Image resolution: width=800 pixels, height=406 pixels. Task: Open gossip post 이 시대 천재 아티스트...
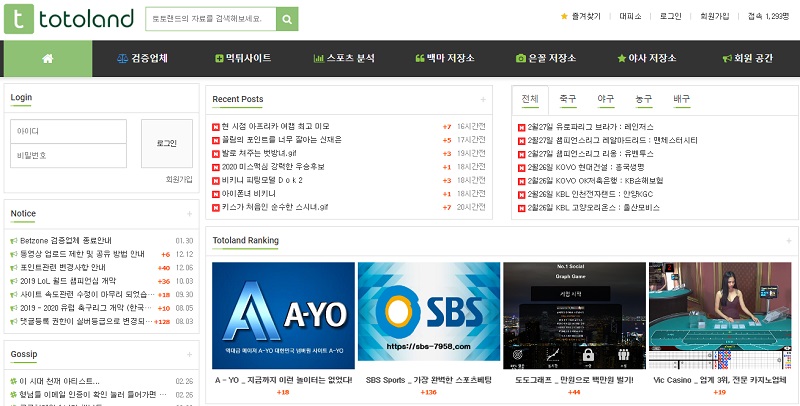pyautogui.click(x=59, y=382)
